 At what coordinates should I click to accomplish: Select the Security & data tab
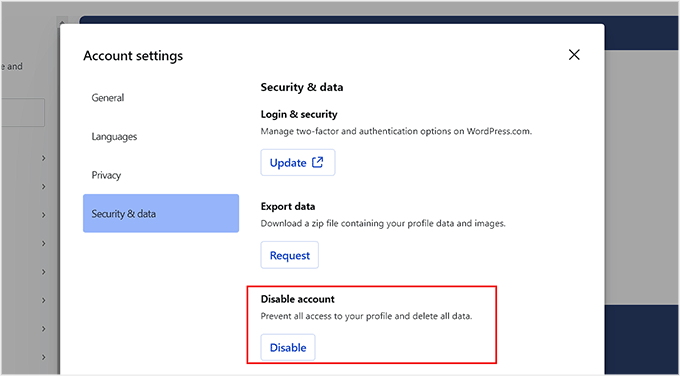click(160, 213)
